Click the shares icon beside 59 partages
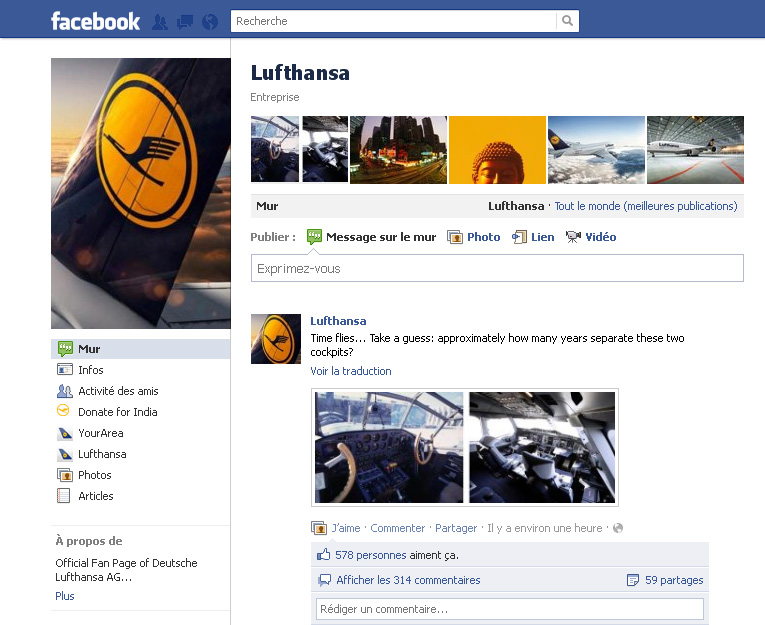The image size is (765, 625). click(x=632, y=580)
